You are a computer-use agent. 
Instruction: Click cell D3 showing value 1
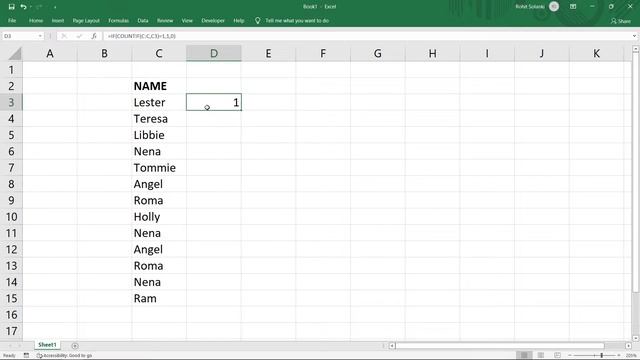213,102
